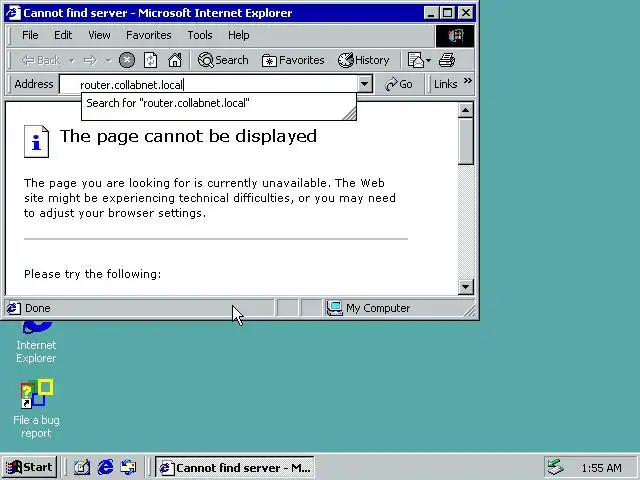Refresh the page with the Refresh icon
The height and width of the screenshot is (480, 640).
[150, 60]
